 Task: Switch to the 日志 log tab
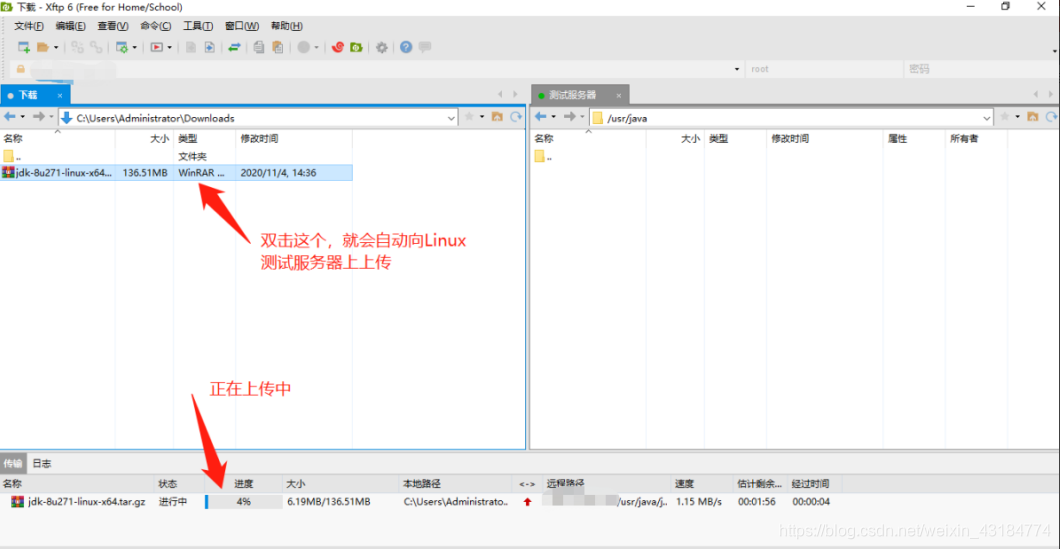click(41, 463)
